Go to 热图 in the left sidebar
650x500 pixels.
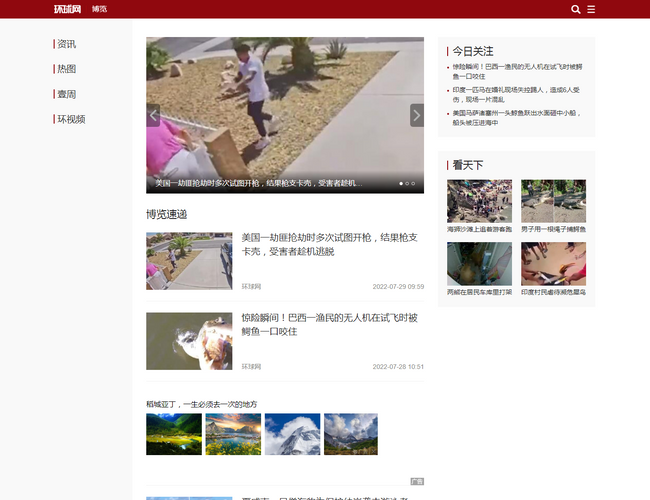pyautogui.click(x=66, y=69)
